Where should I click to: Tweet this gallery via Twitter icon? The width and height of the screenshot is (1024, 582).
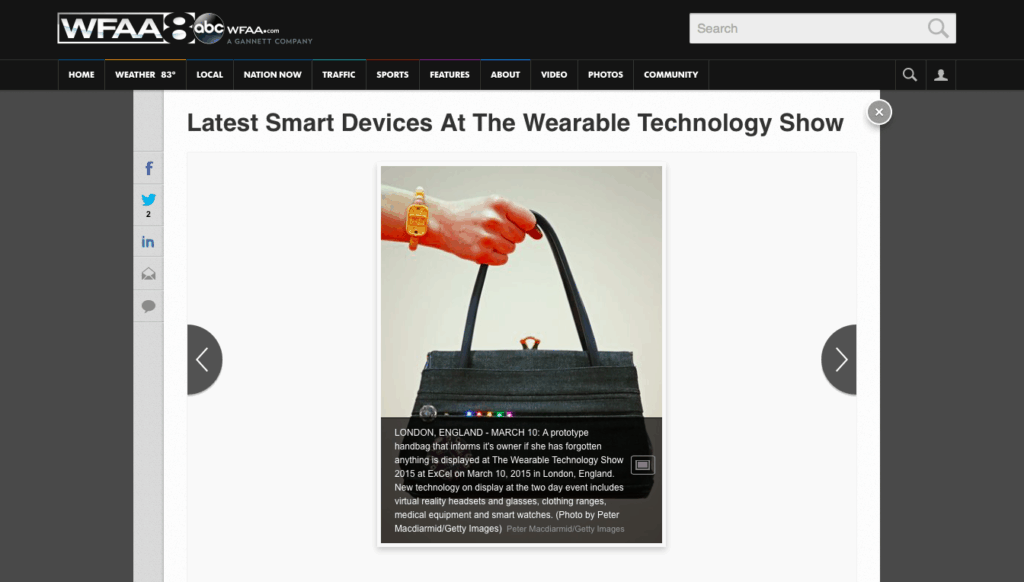(x=149, y=204)
